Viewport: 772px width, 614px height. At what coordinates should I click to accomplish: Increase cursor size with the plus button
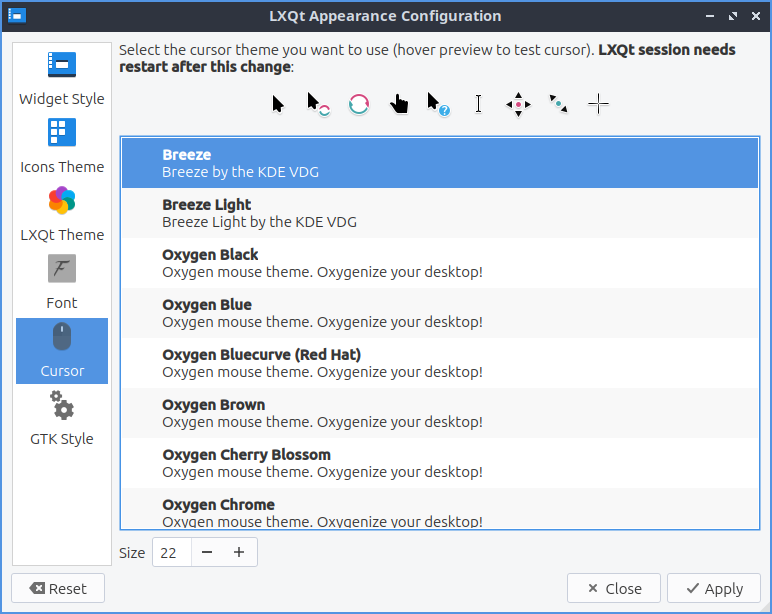click(x=239, y=552)
